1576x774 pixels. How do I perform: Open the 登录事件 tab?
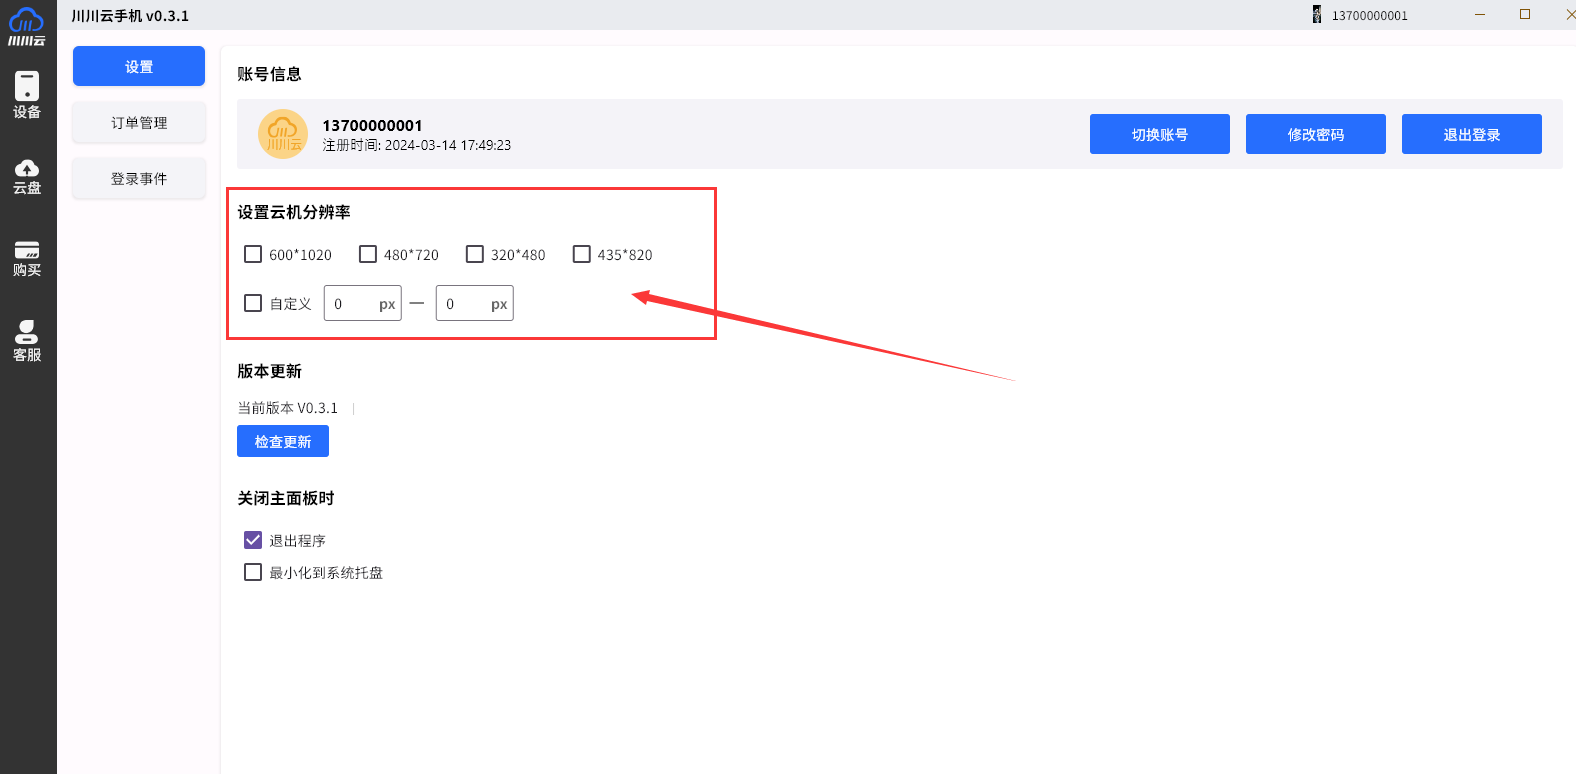pyautogui.click(x=139, y=179)
